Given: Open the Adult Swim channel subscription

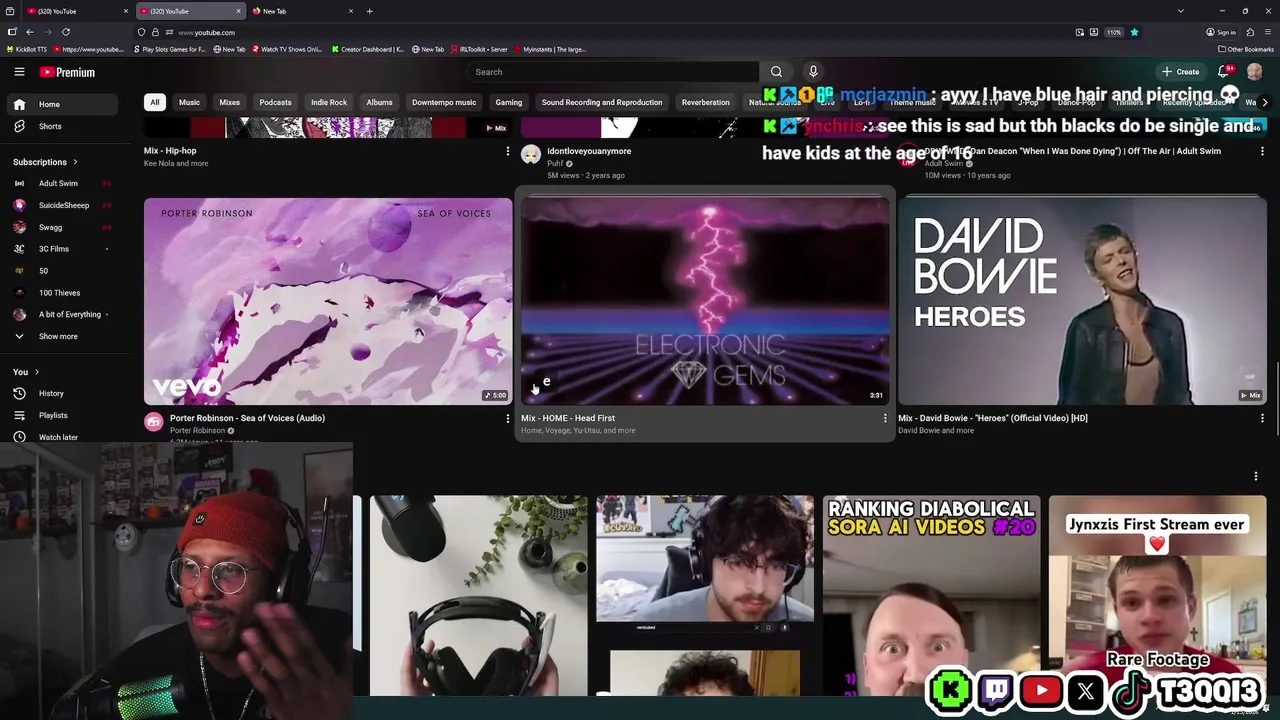Looking at the screenshot, I should pyautogui.click(x=64, y=183).
